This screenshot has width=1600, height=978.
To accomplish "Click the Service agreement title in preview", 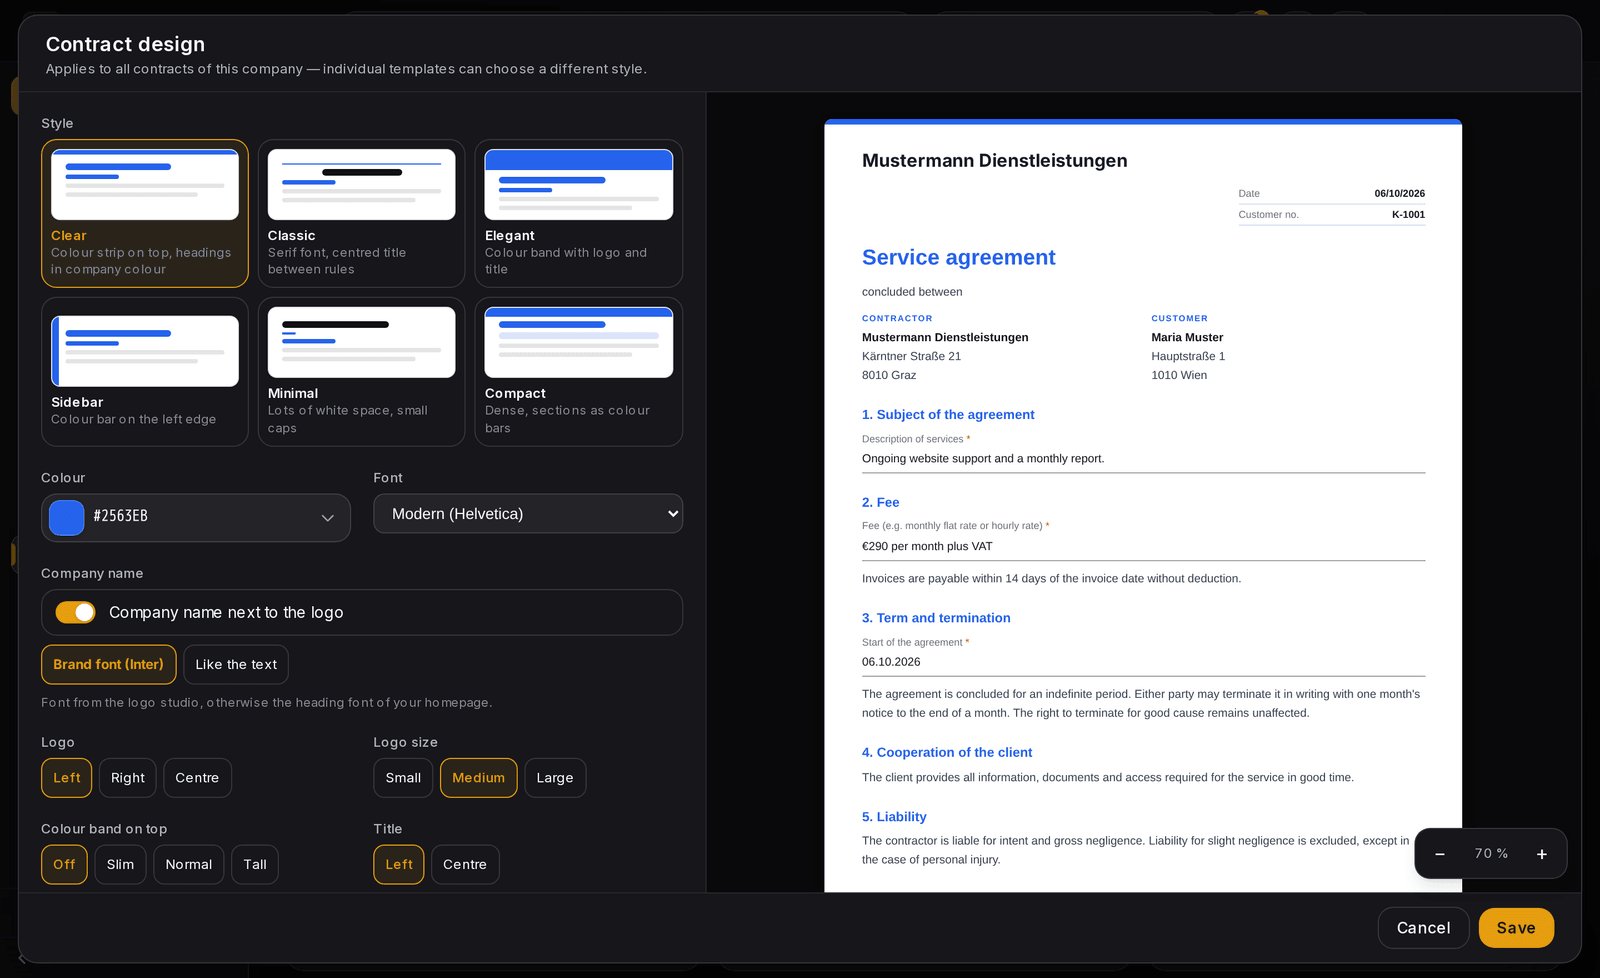I will [958, 257].
